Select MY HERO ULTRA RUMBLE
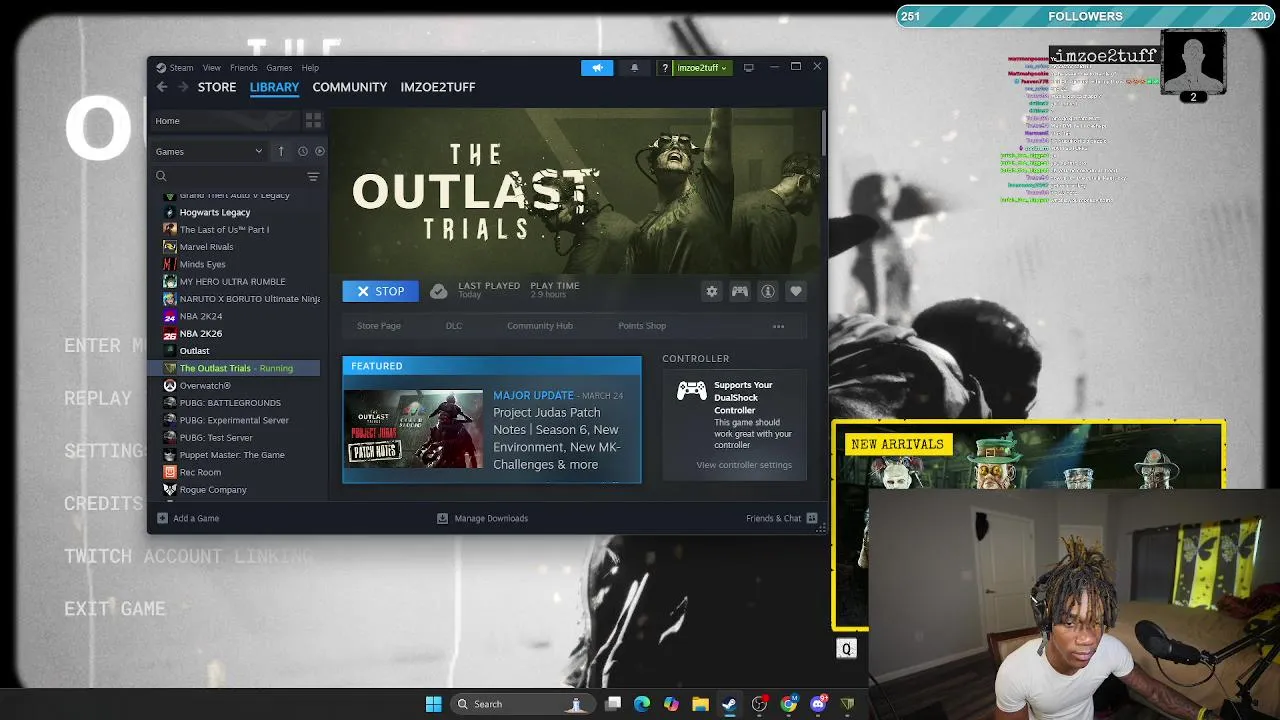This screenshot has height=720, width=1280. pyautogui.click(x=232, y=282)
